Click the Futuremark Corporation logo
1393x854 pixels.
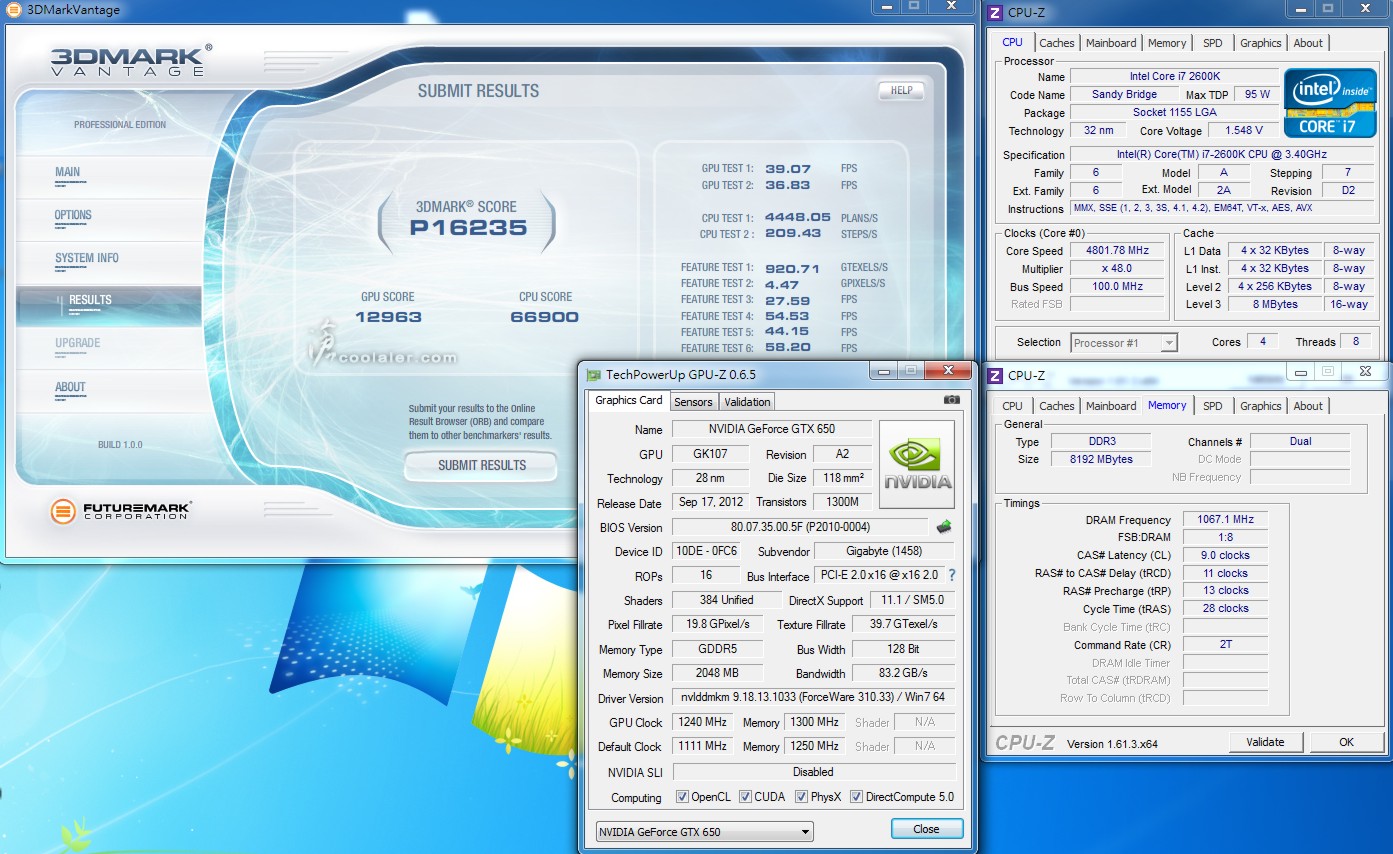tap(120, 511)
